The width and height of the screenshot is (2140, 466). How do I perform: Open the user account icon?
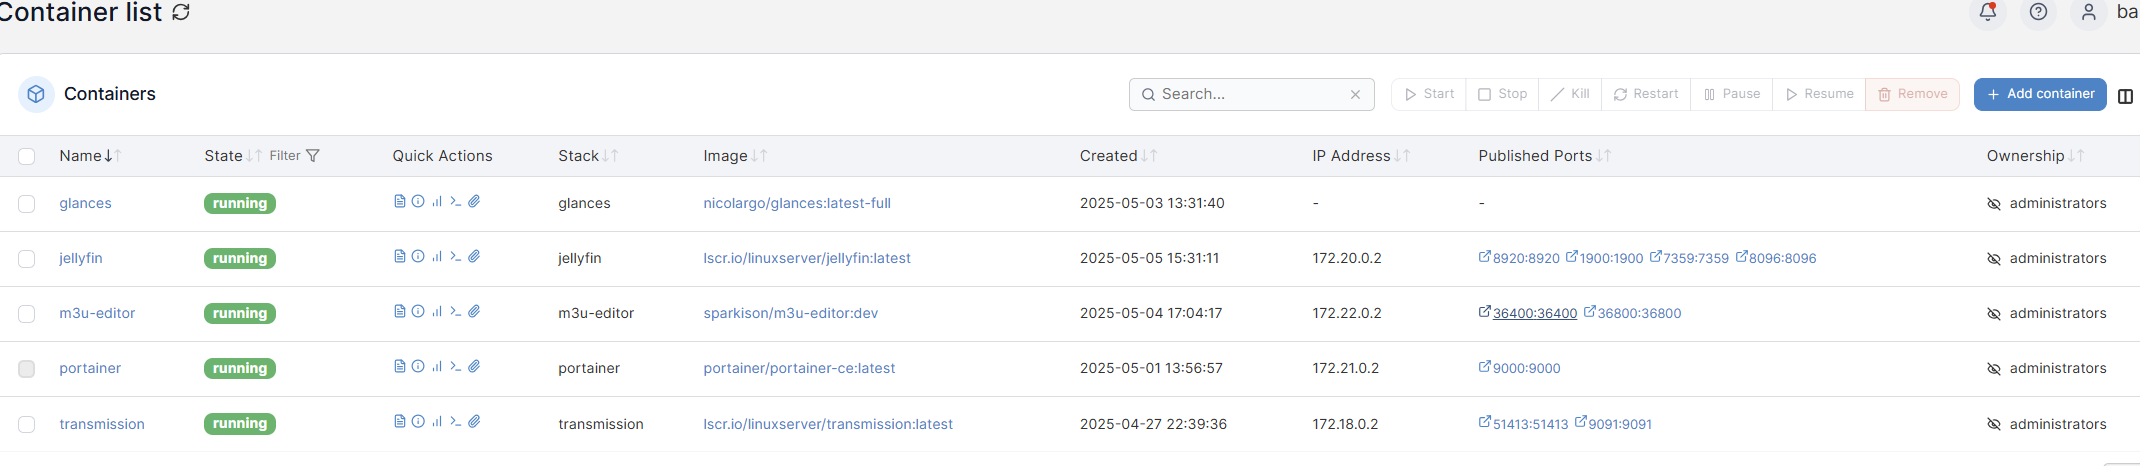click(x=2088, y=12)
